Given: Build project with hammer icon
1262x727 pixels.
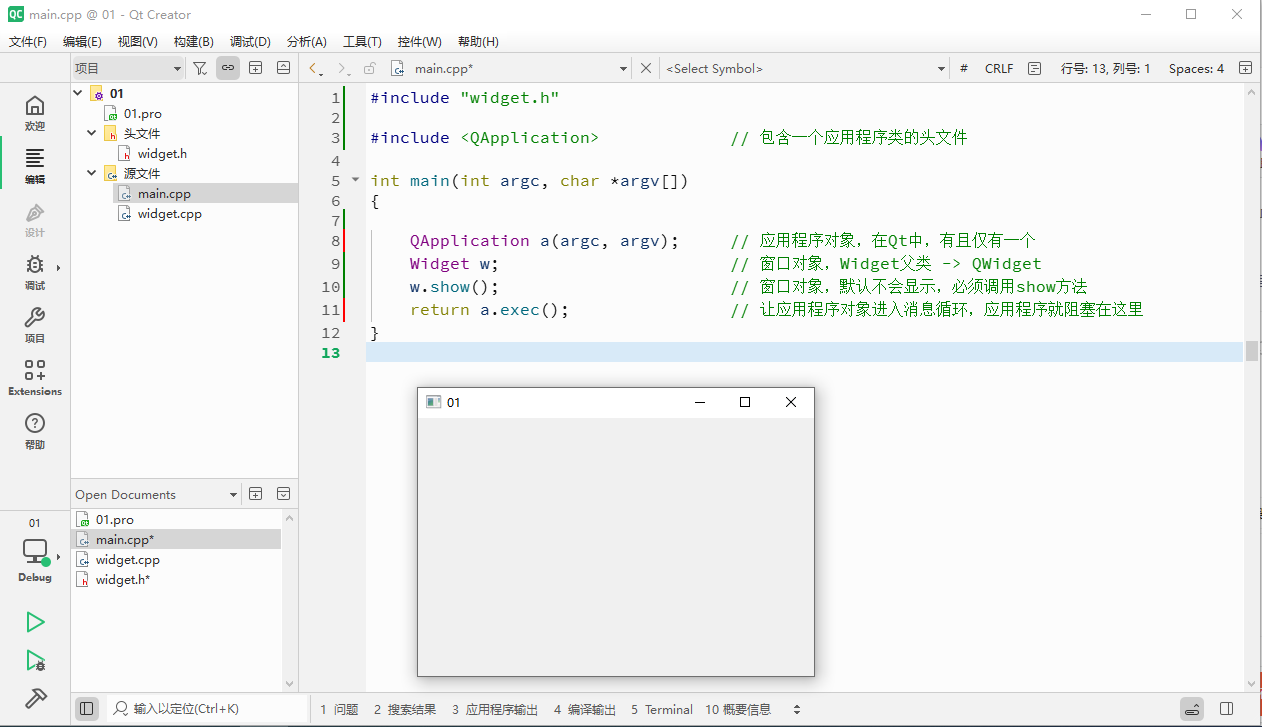Looking at the screenshot, I should 35,698.
